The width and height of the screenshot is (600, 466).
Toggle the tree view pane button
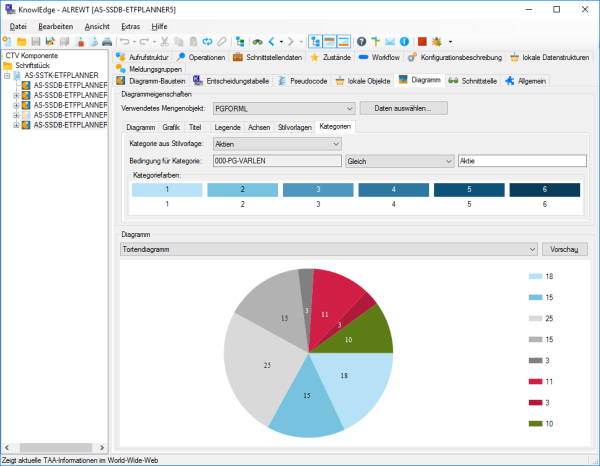pos(315,41)
